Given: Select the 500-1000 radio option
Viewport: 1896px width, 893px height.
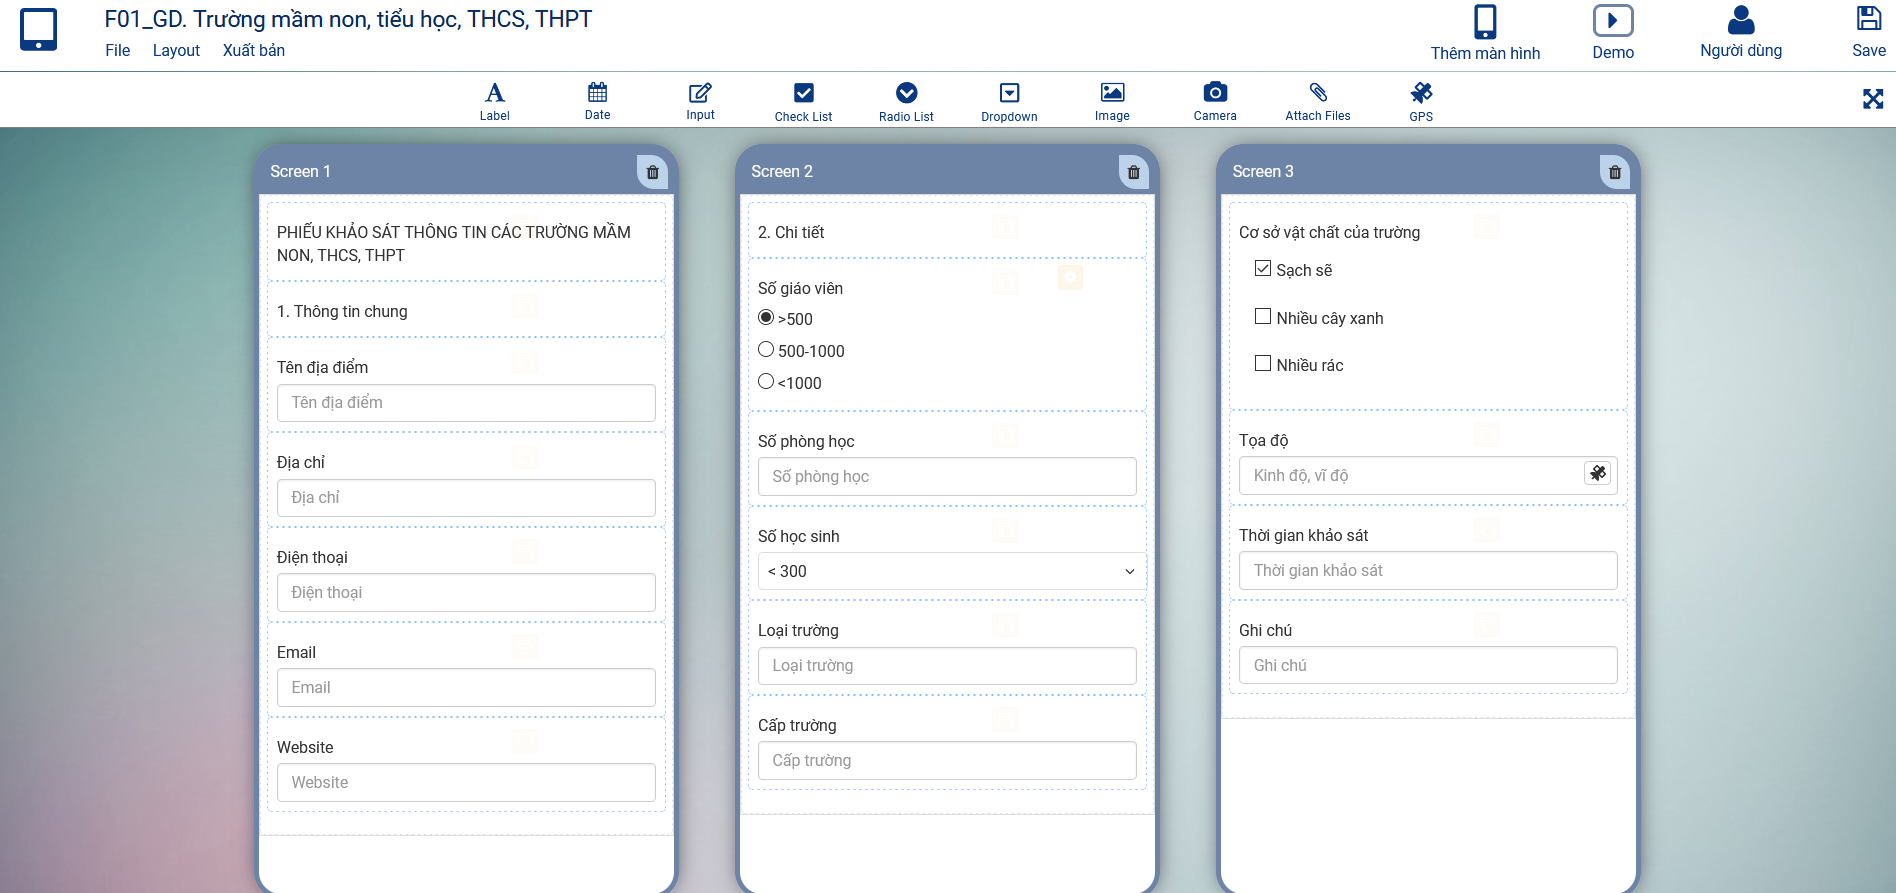Looking at the screenshot, I should tap(766, 350).
